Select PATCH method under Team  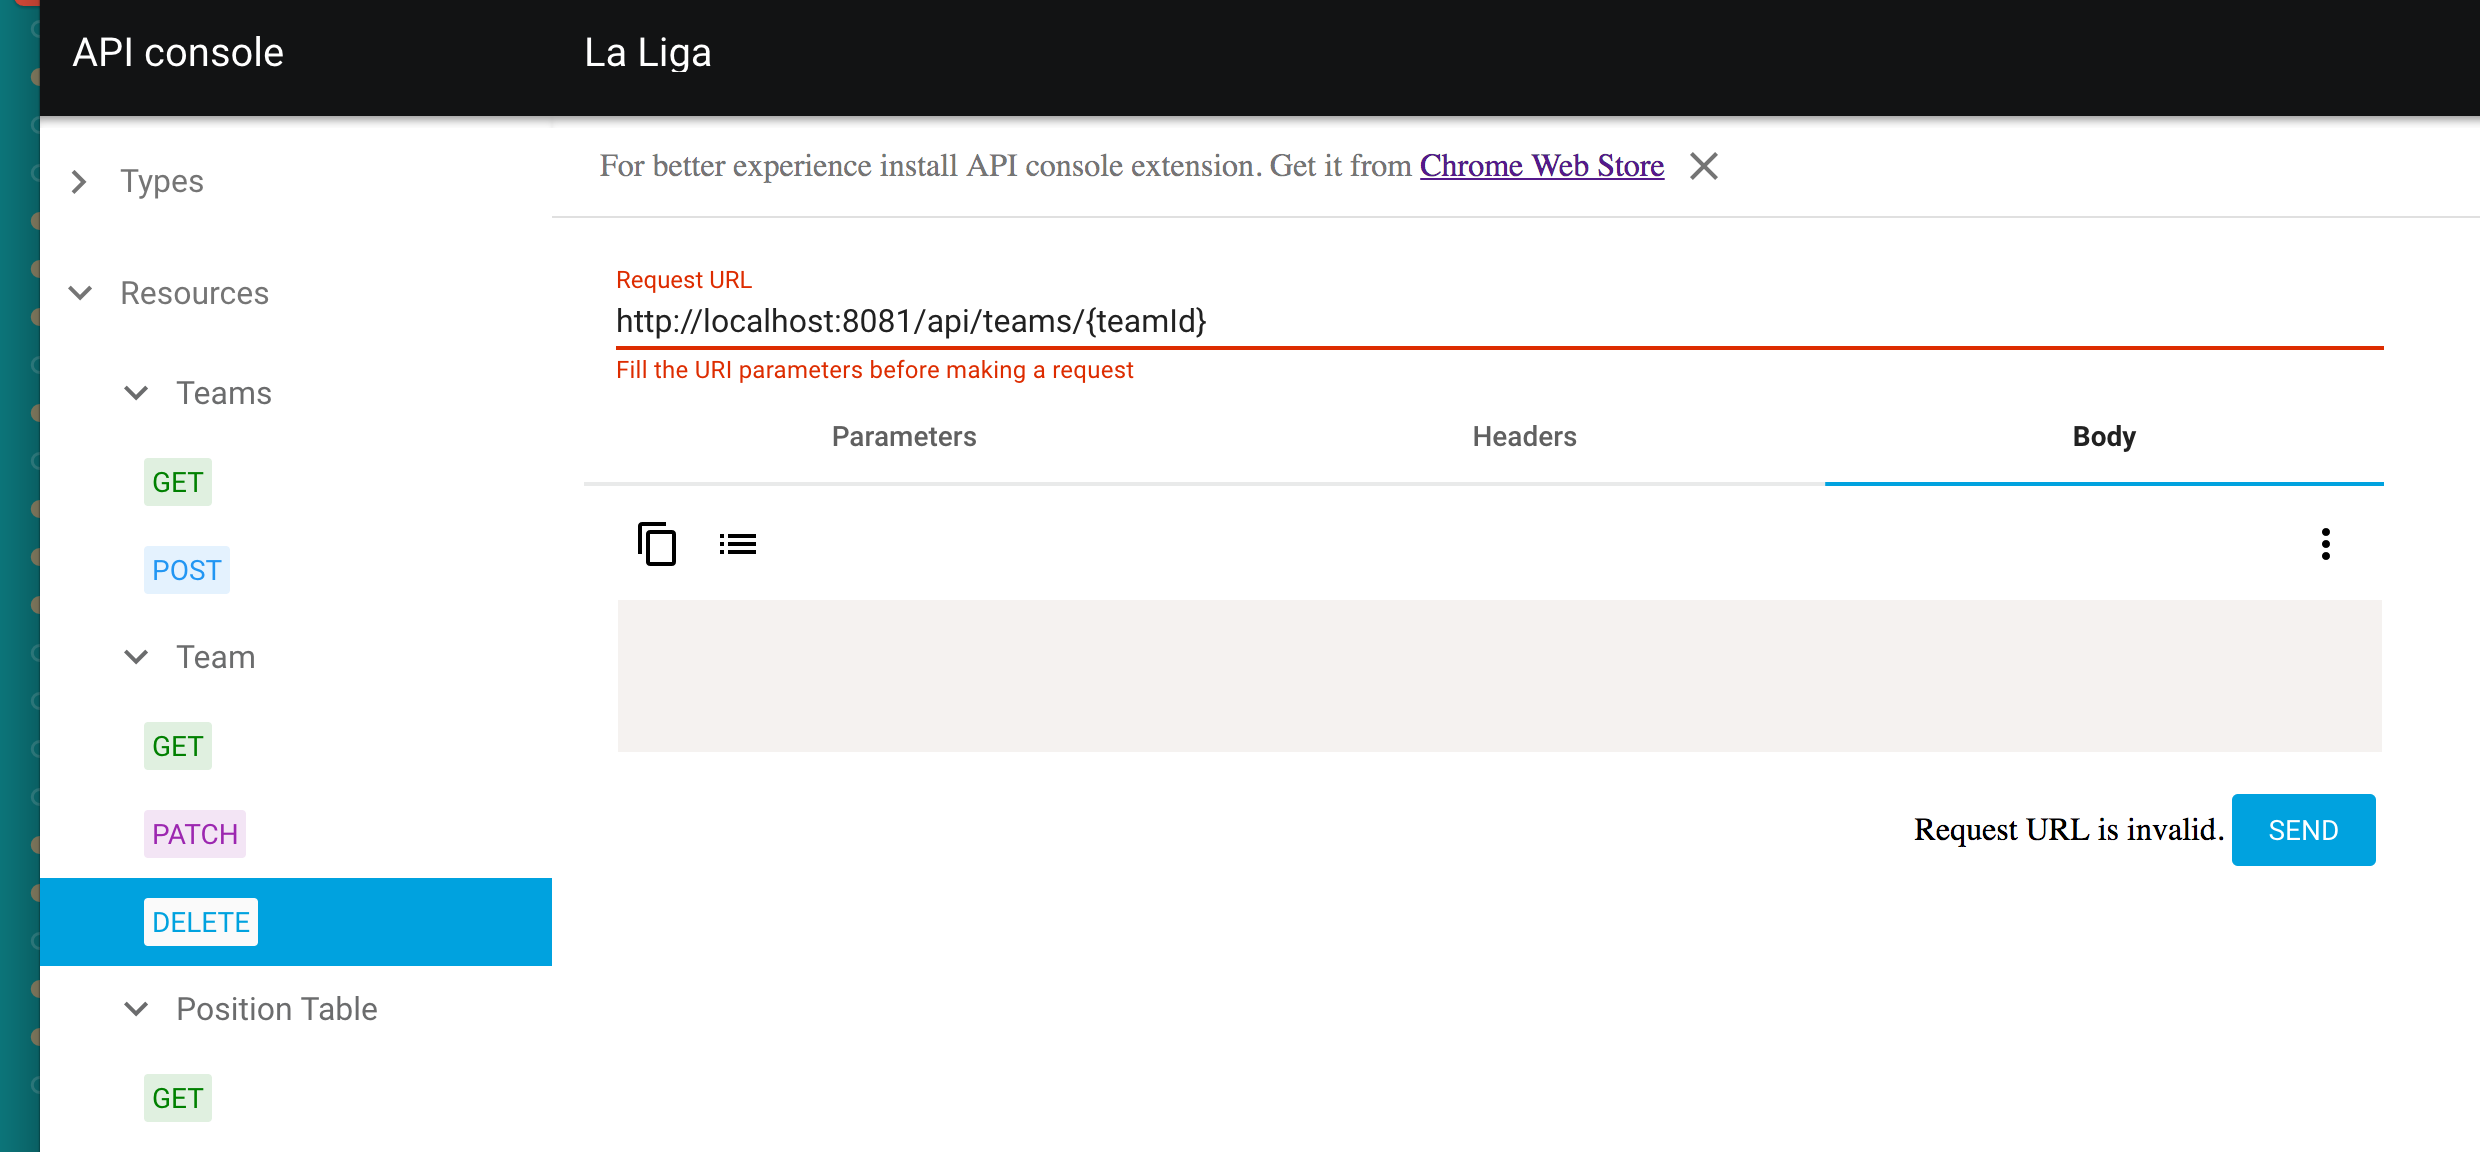click(194, 833)
